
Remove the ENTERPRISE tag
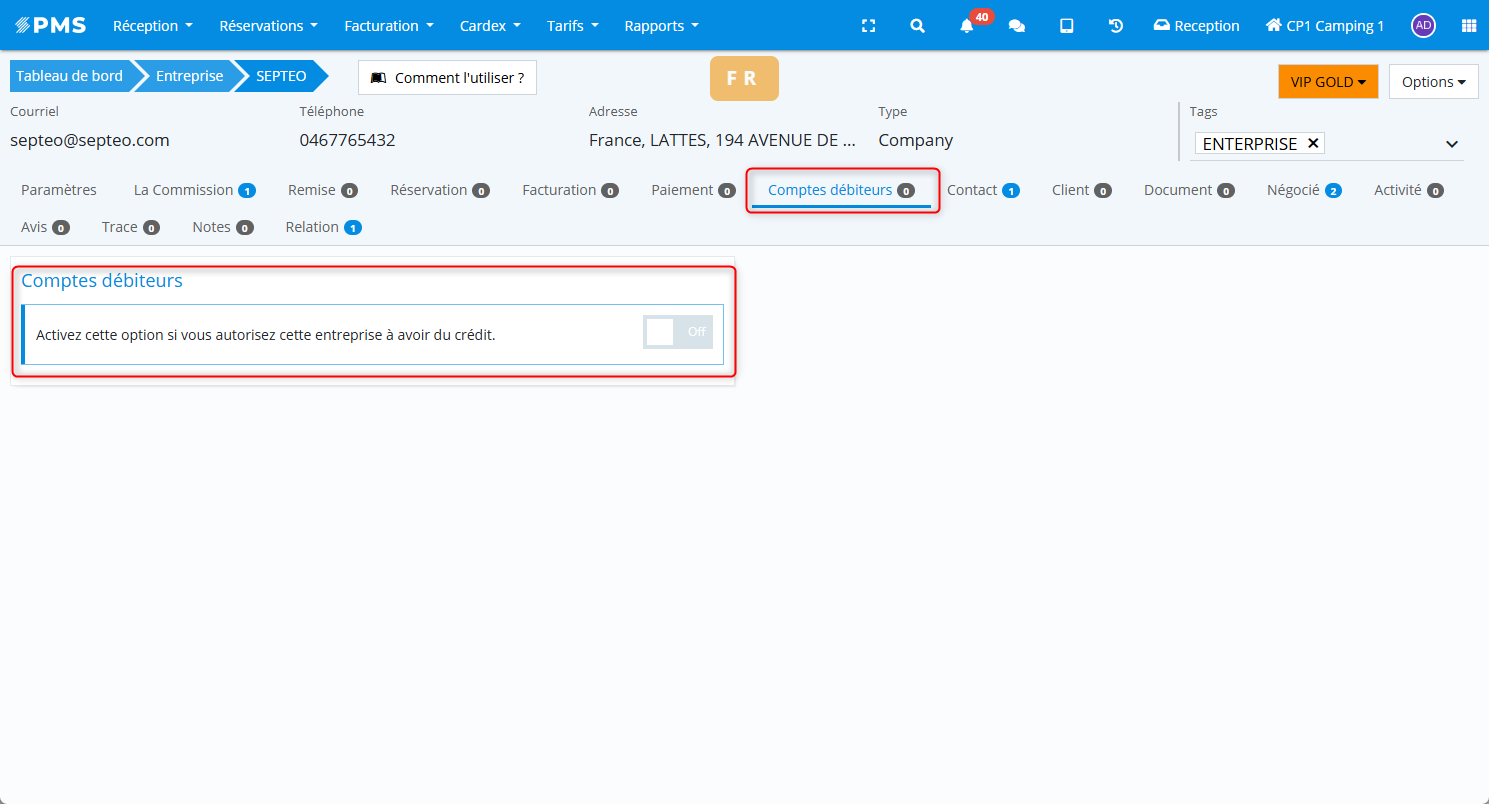(1313, 143)
